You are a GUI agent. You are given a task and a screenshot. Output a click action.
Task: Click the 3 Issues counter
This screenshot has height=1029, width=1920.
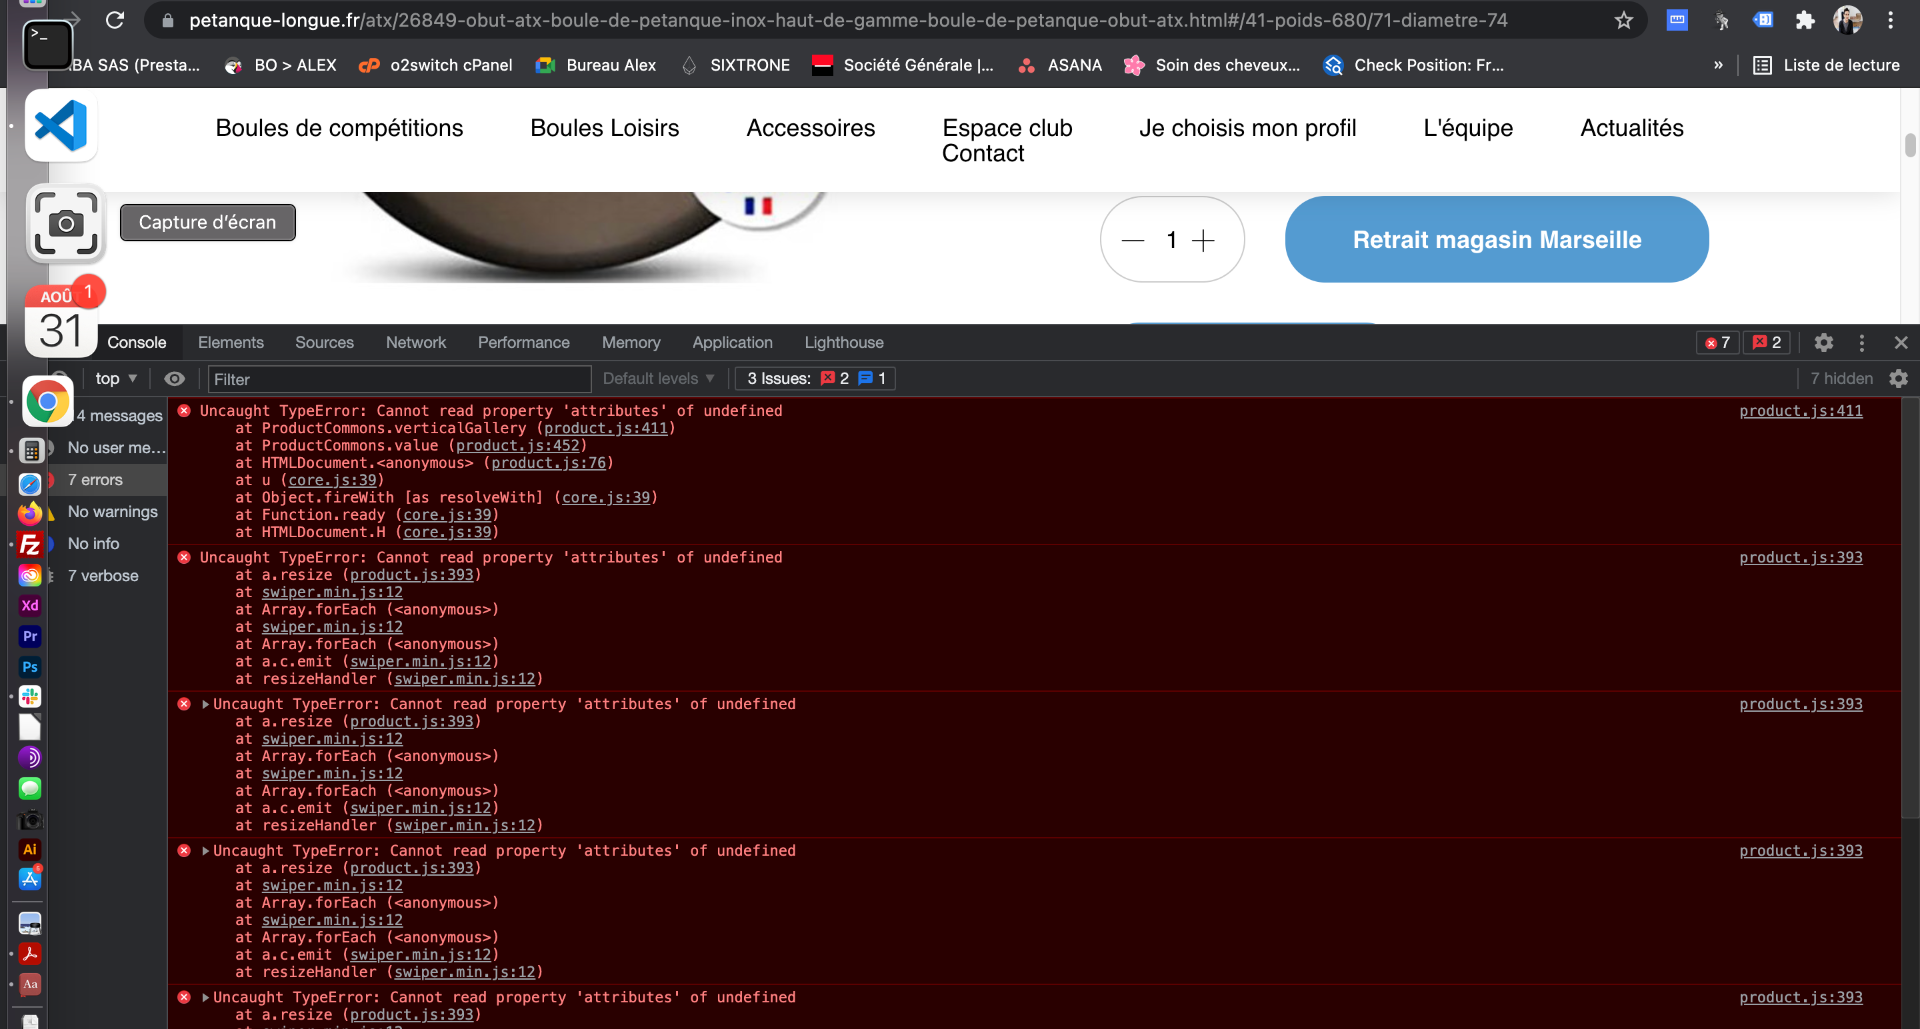pos(815,379)
